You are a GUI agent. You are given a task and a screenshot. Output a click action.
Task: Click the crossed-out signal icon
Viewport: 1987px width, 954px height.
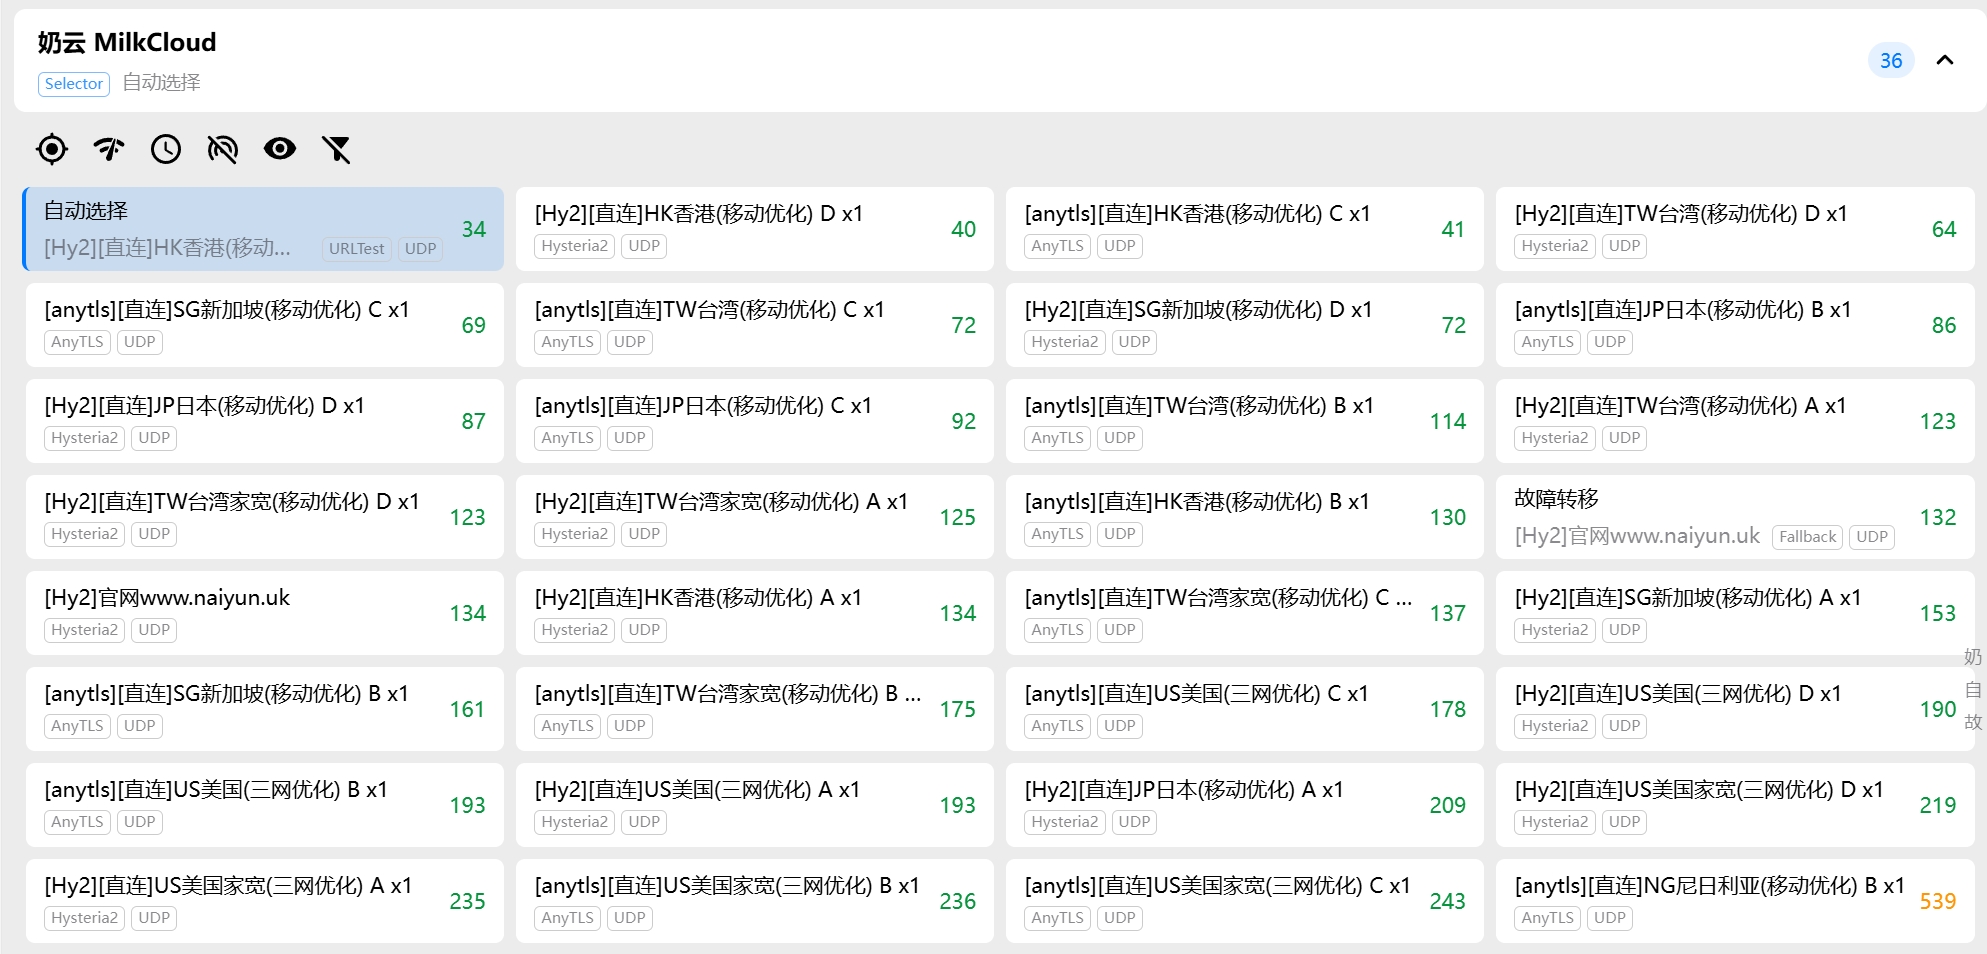coord(223,149)
